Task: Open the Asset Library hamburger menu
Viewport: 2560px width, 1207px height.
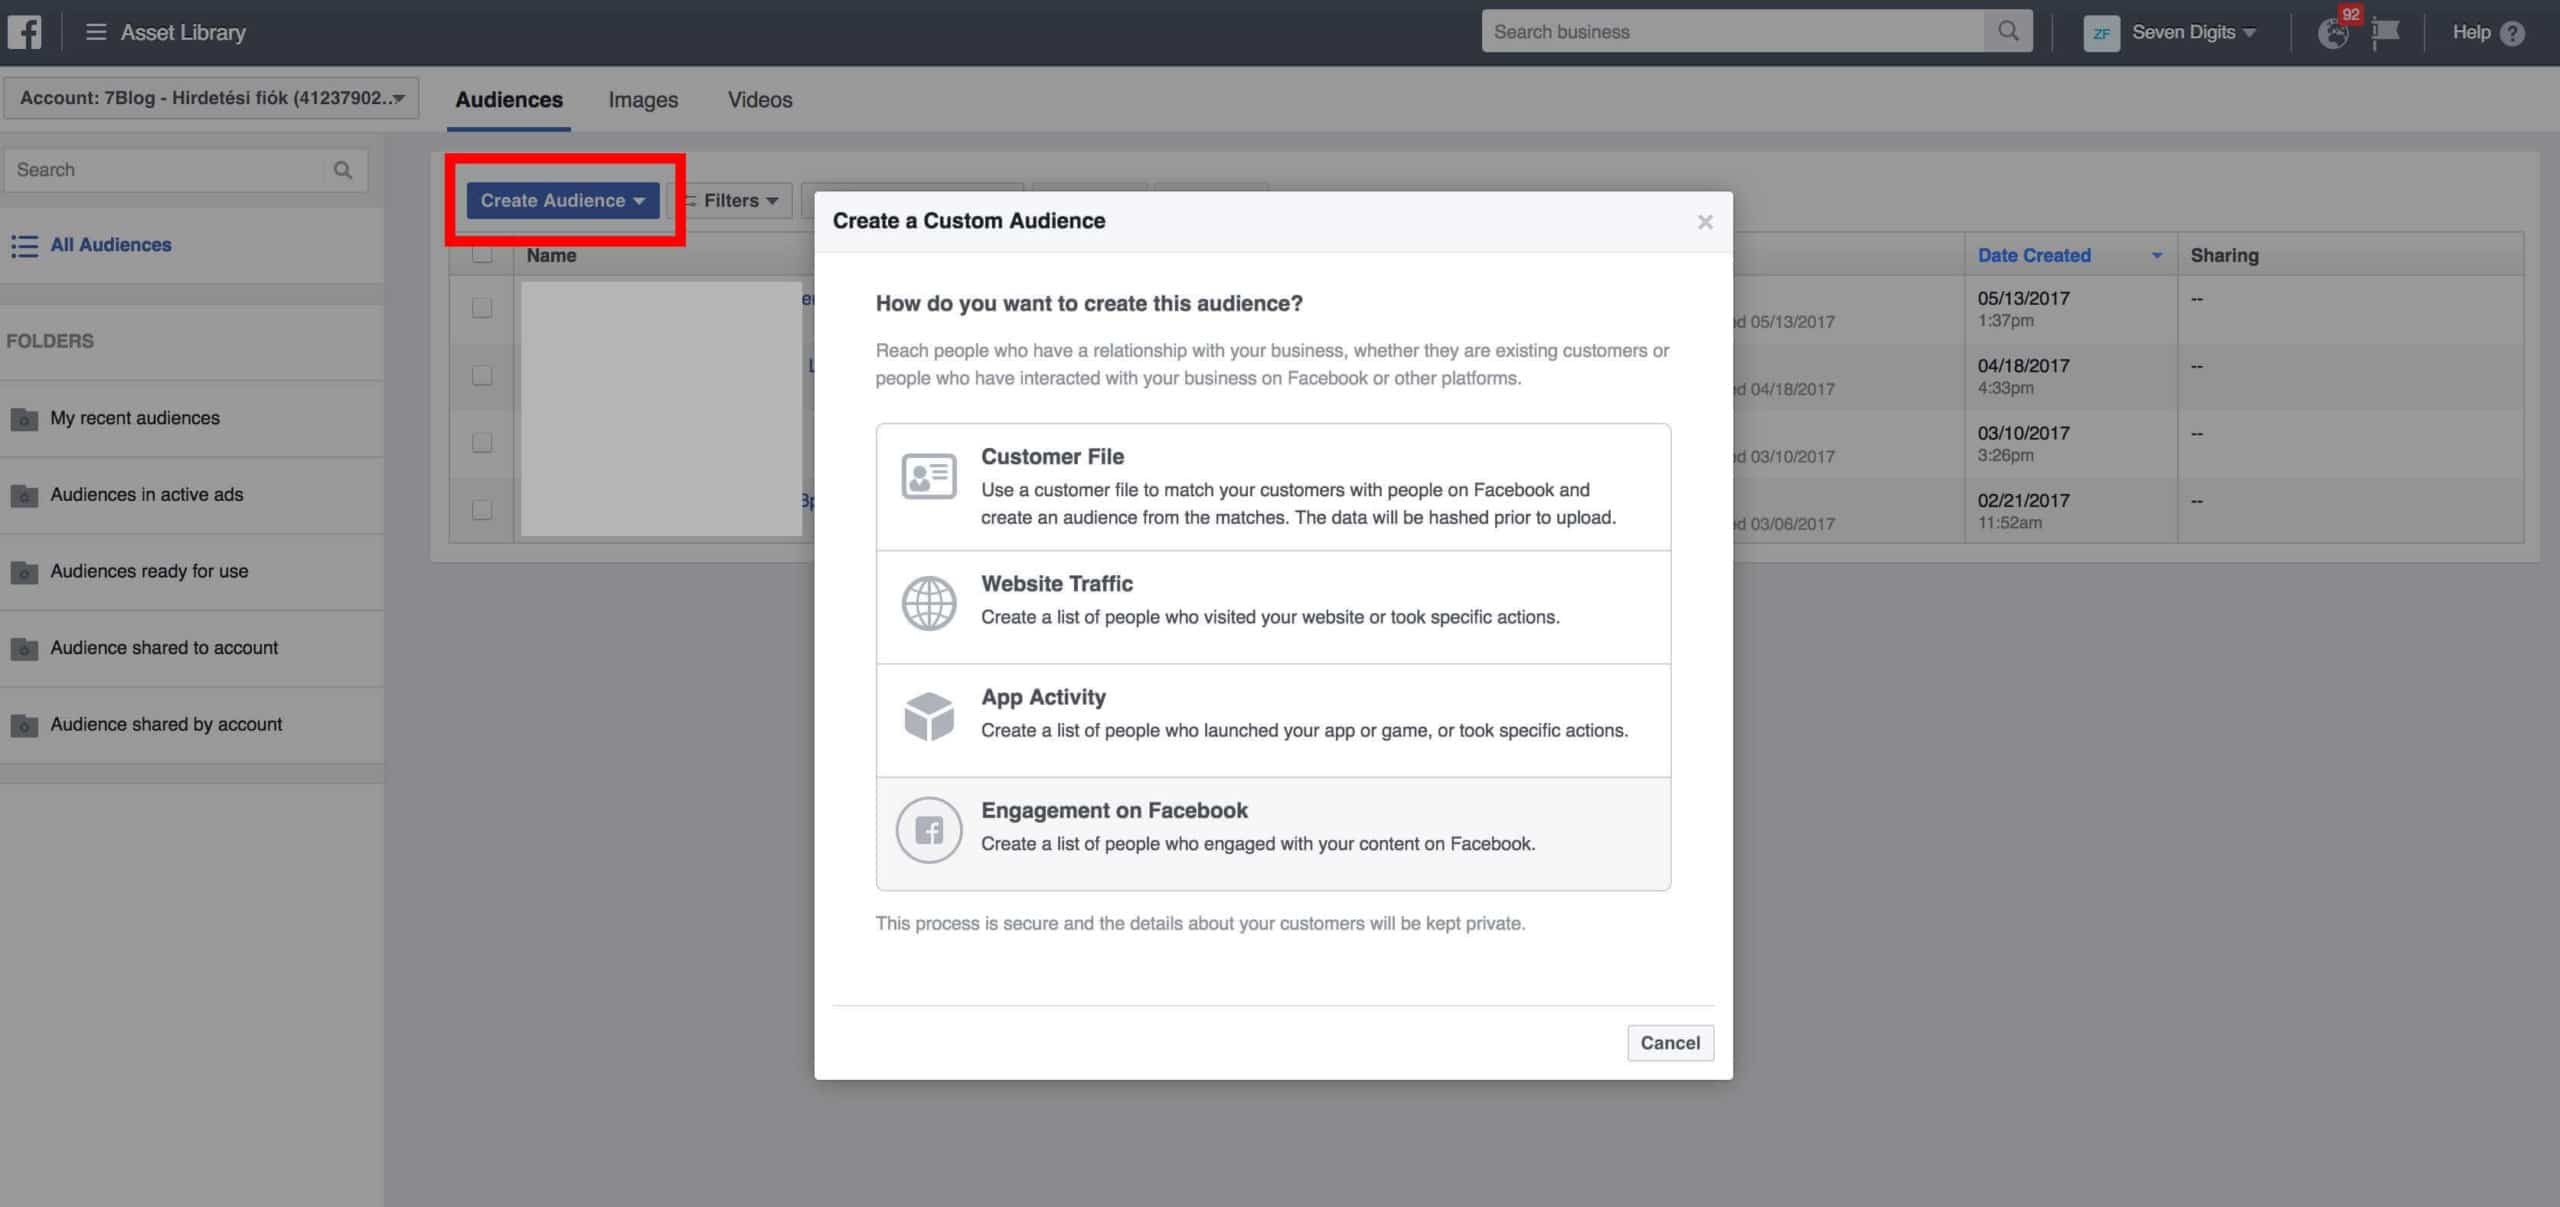Action: (x=96, y=32)
